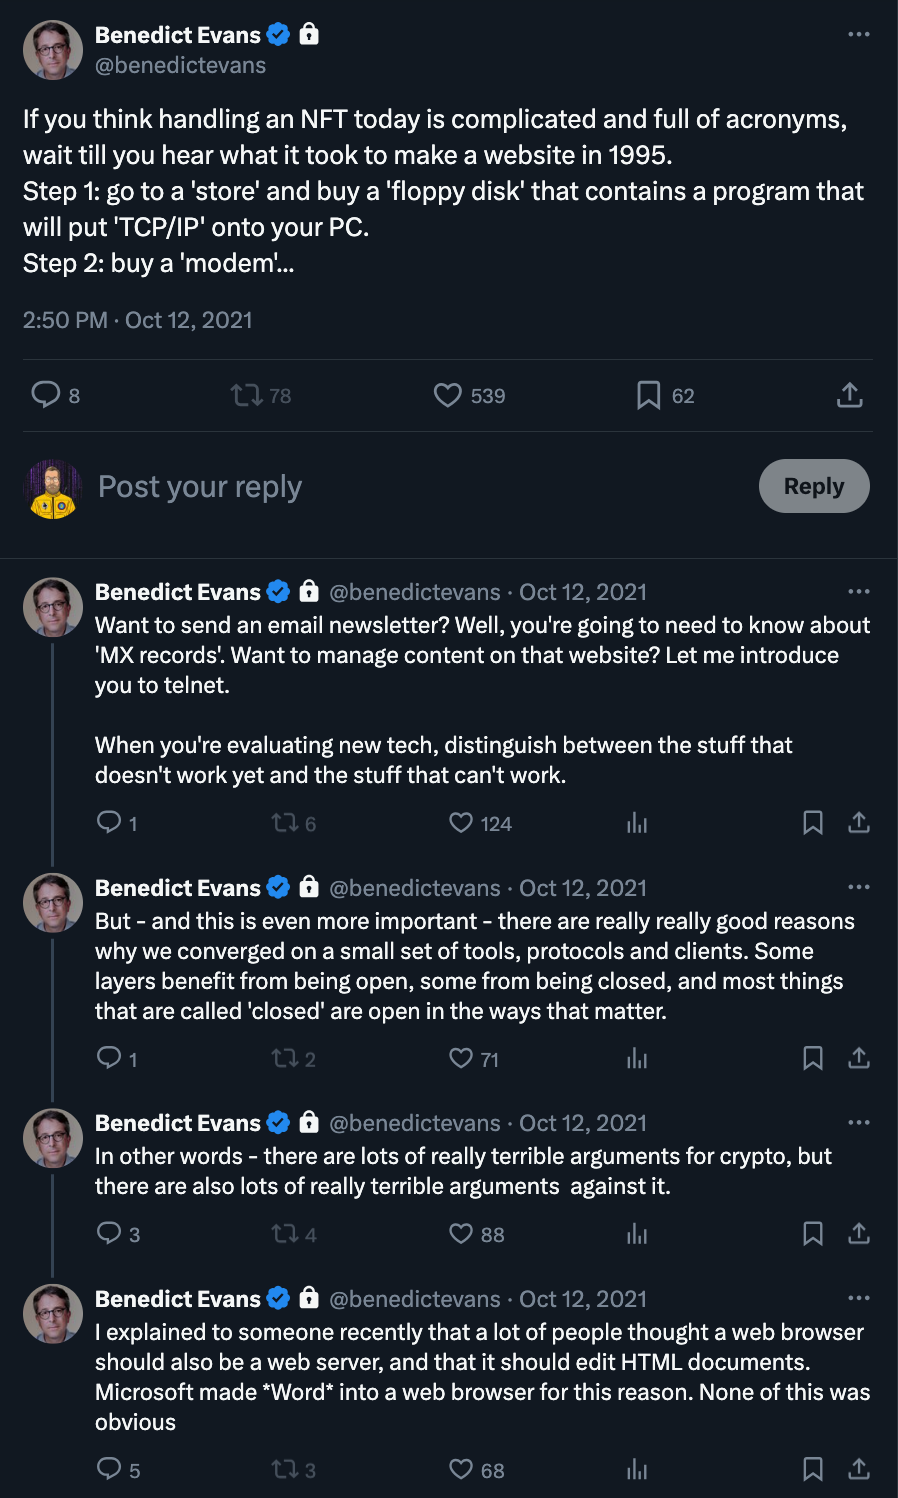Open more options on the 'terrible arguments' tweet
The image size is (898, 1498).
858,1122
